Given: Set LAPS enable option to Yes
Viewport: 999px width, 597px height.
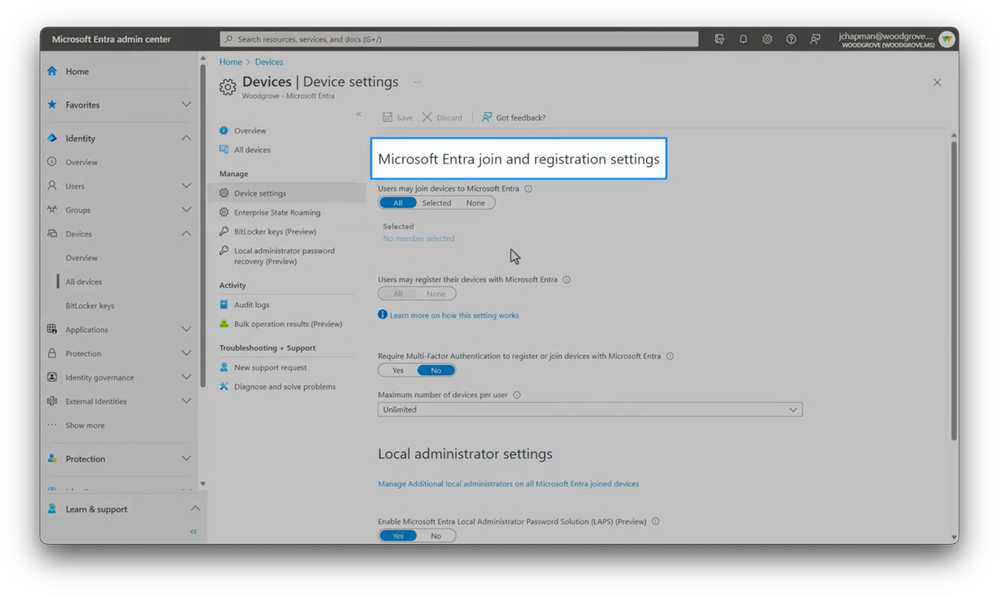Looking at the screenshot, I should click(398, 536).
